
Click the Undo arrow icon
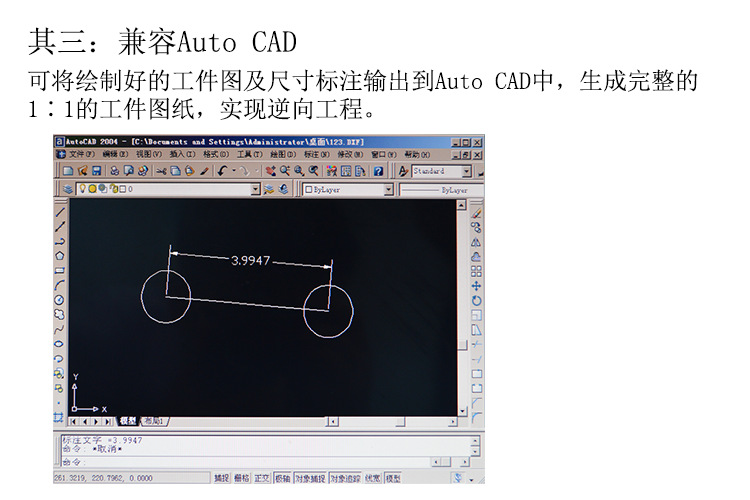pyautogui.click(x=222, y=171)
